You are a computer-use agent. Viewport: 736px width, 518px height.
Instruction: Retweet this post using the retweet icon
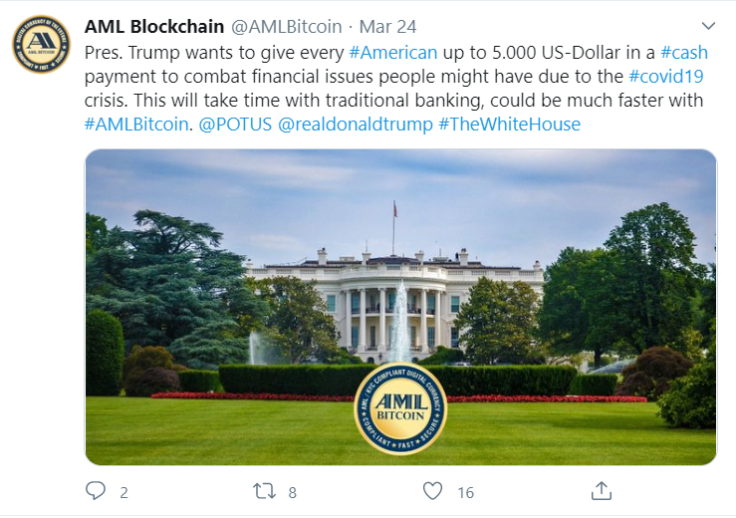coord(264,491)
